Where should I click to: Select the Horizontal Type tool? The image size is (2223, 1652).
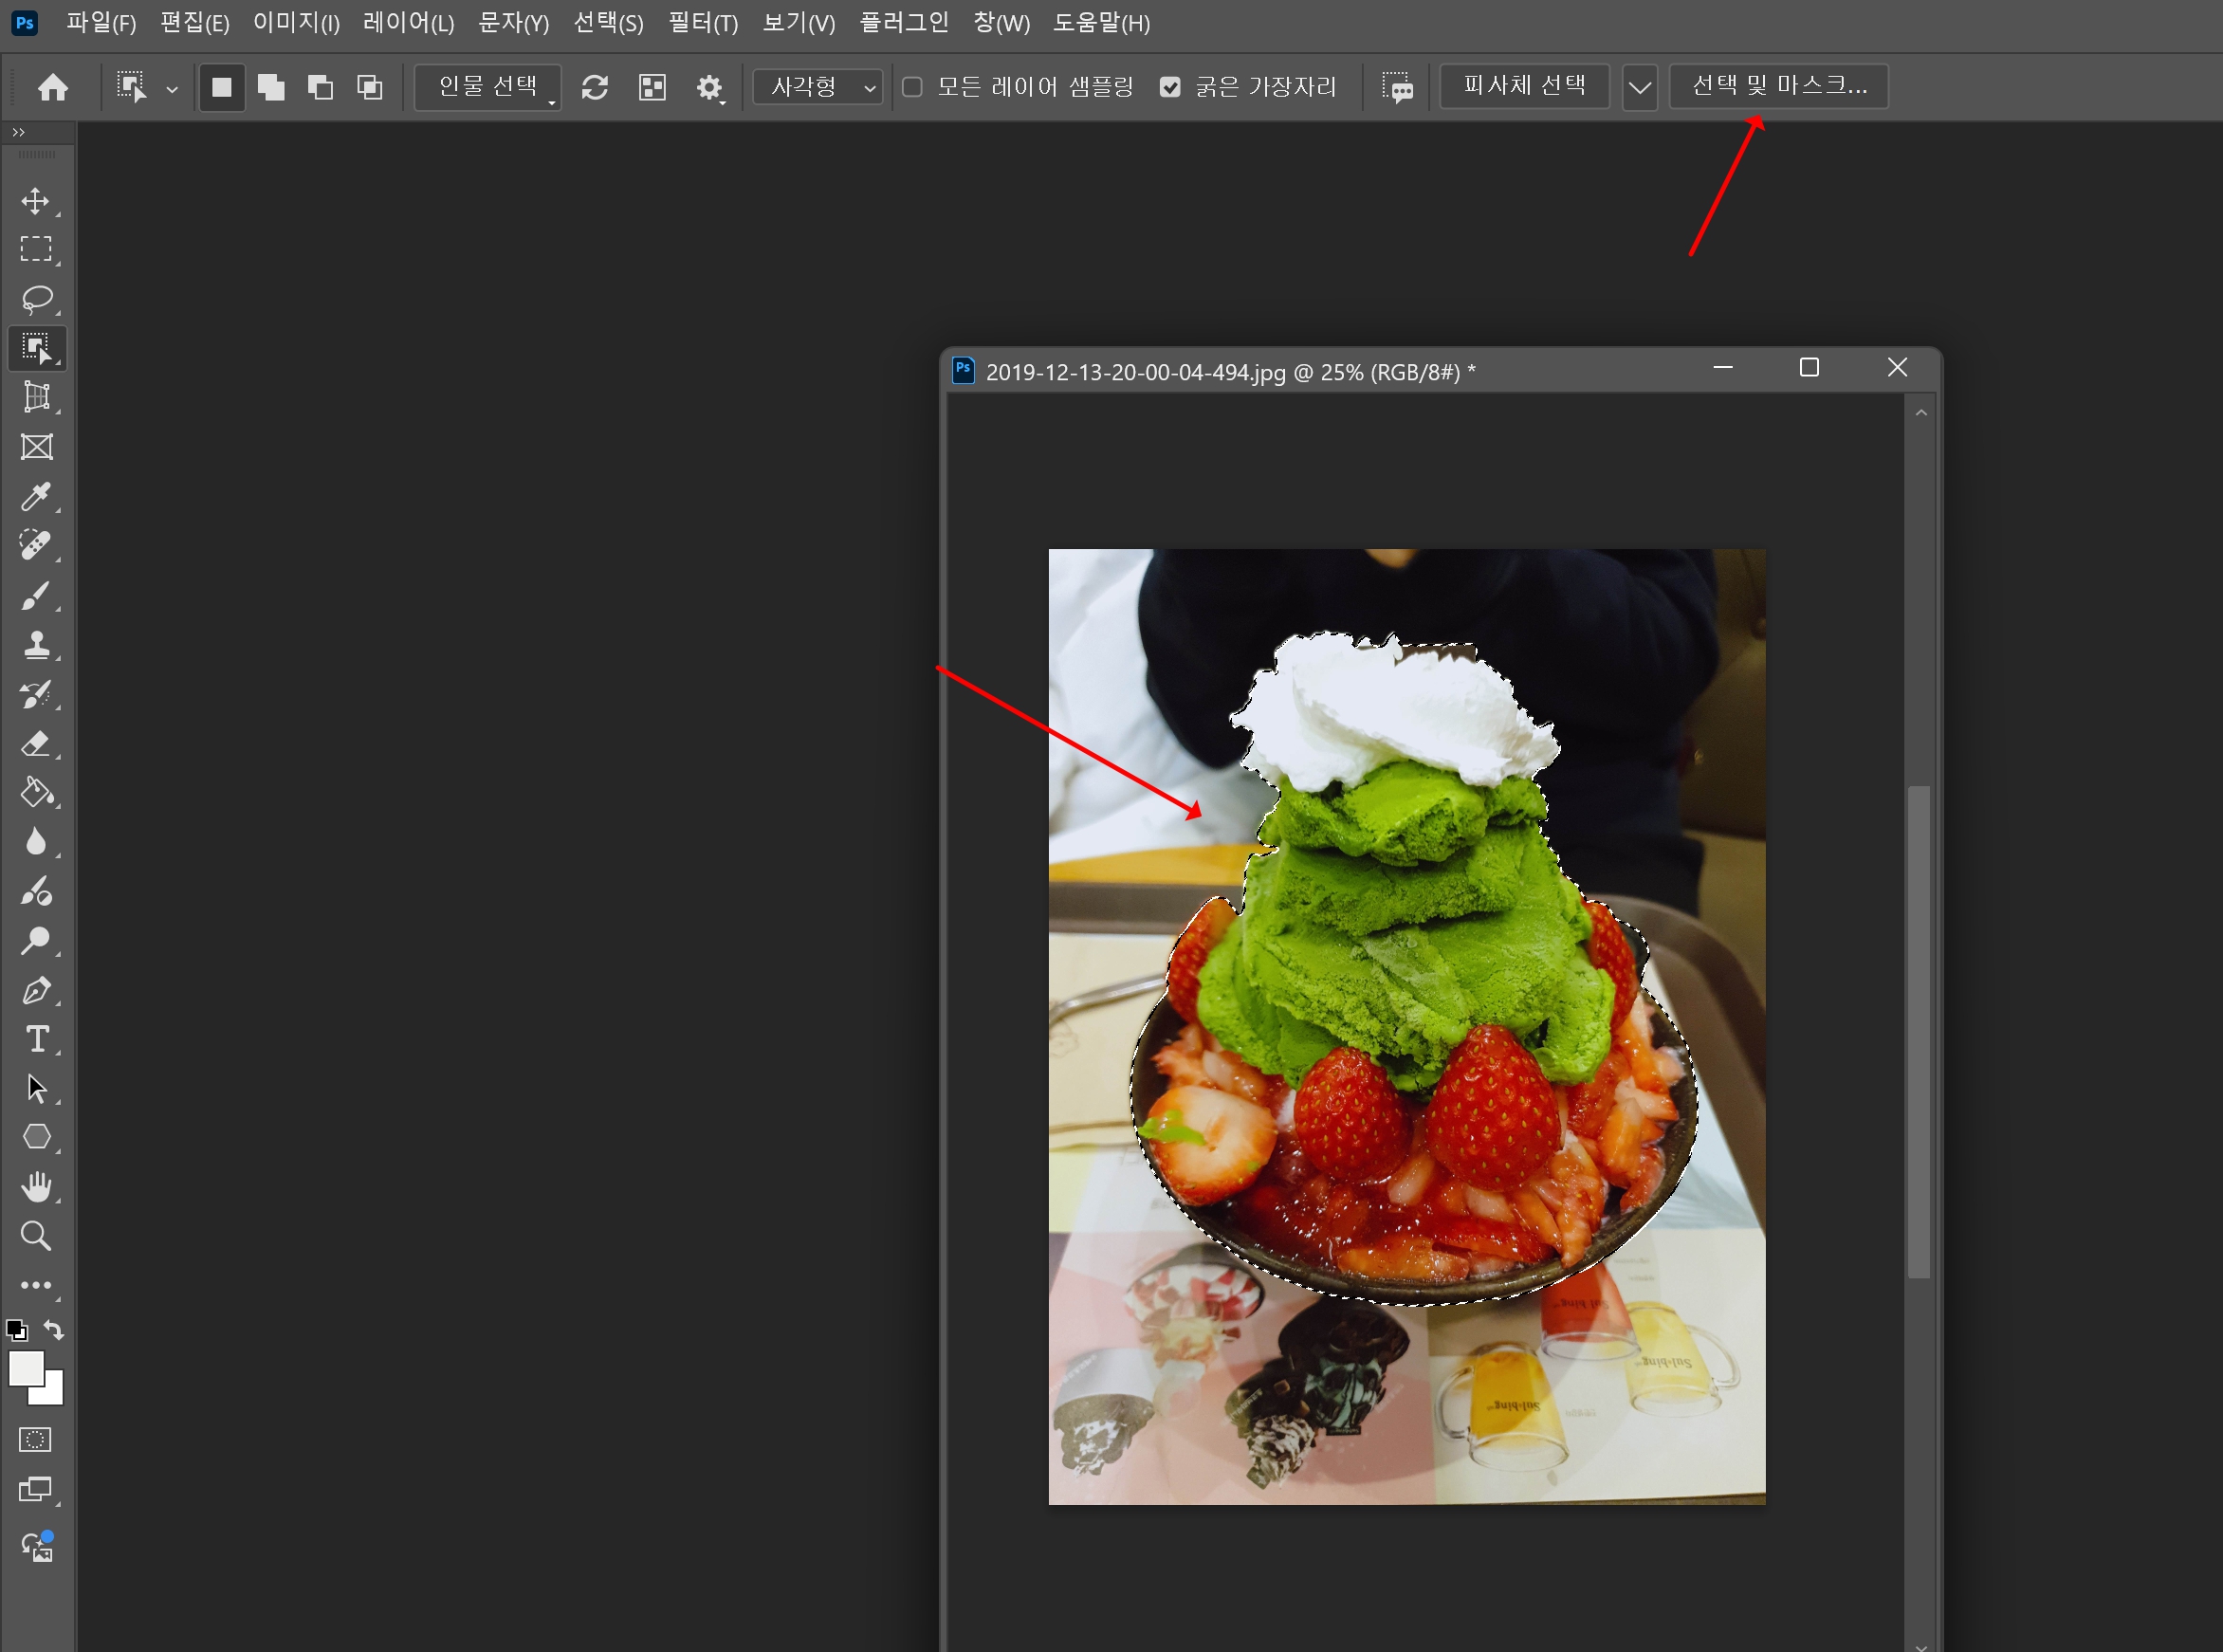[37, 1040]
